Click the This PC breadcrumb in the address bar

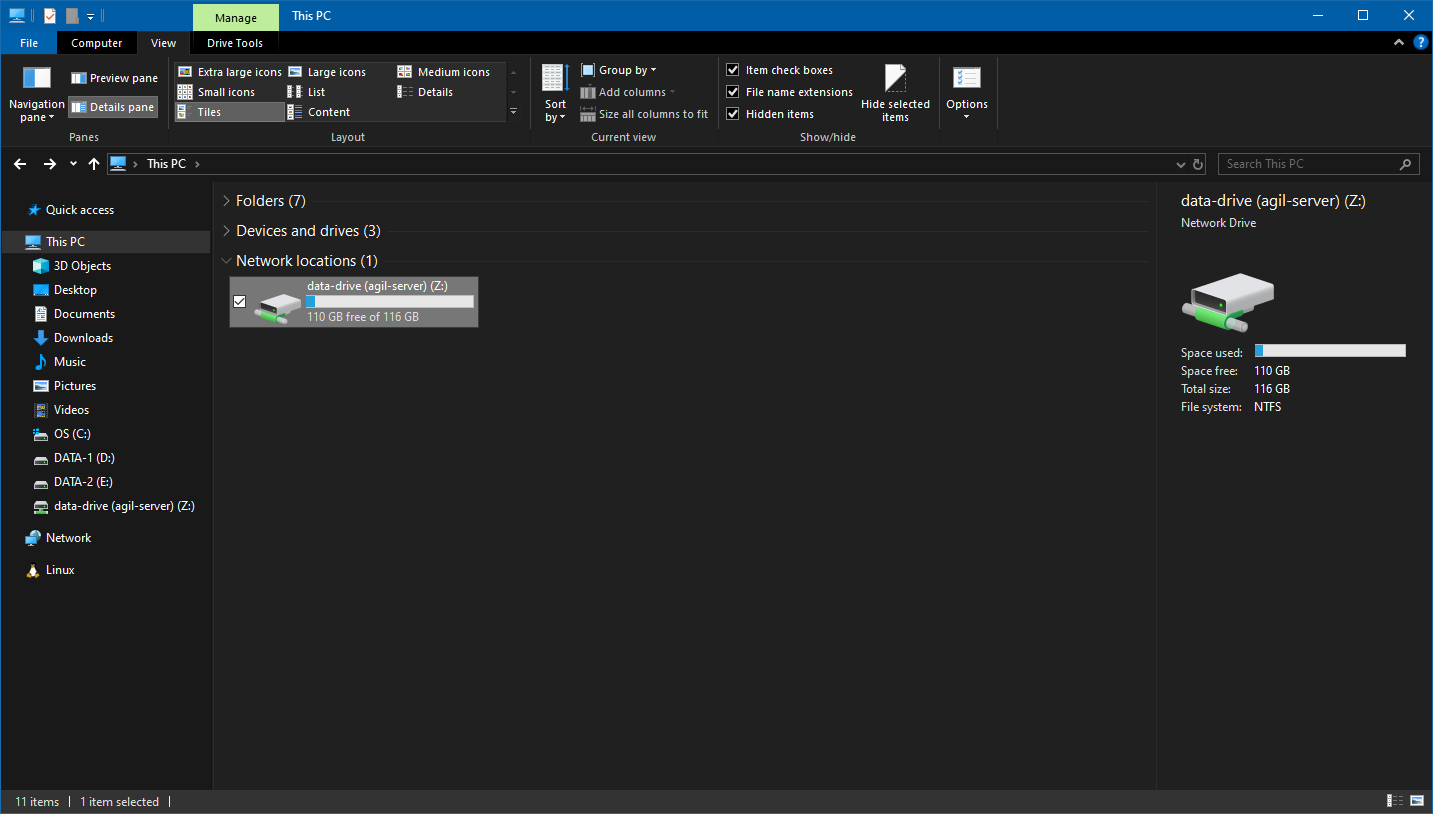click(x=166, y=164)
